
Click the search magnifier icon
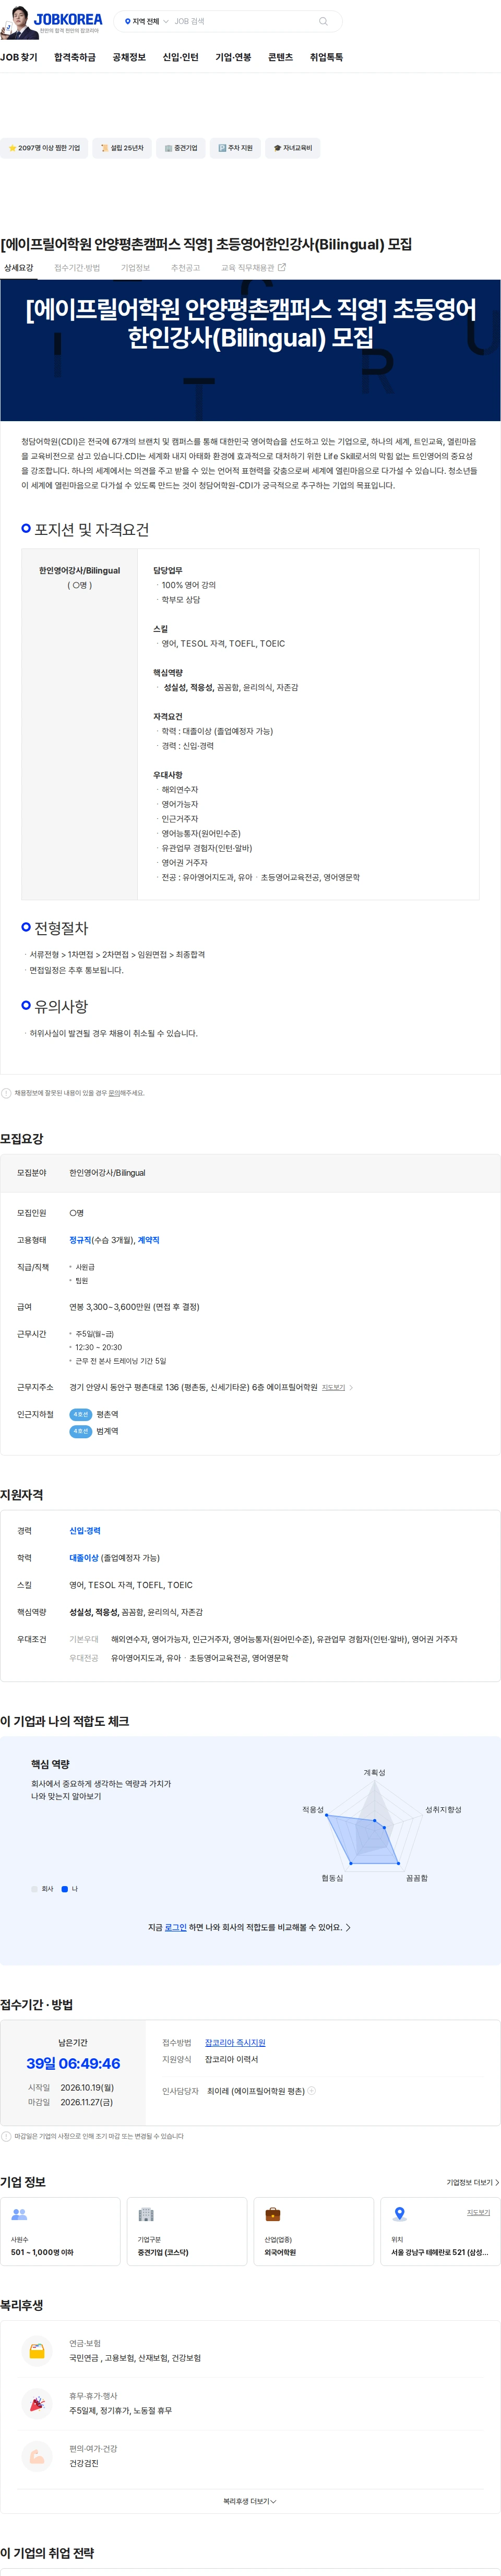point(323,21)
